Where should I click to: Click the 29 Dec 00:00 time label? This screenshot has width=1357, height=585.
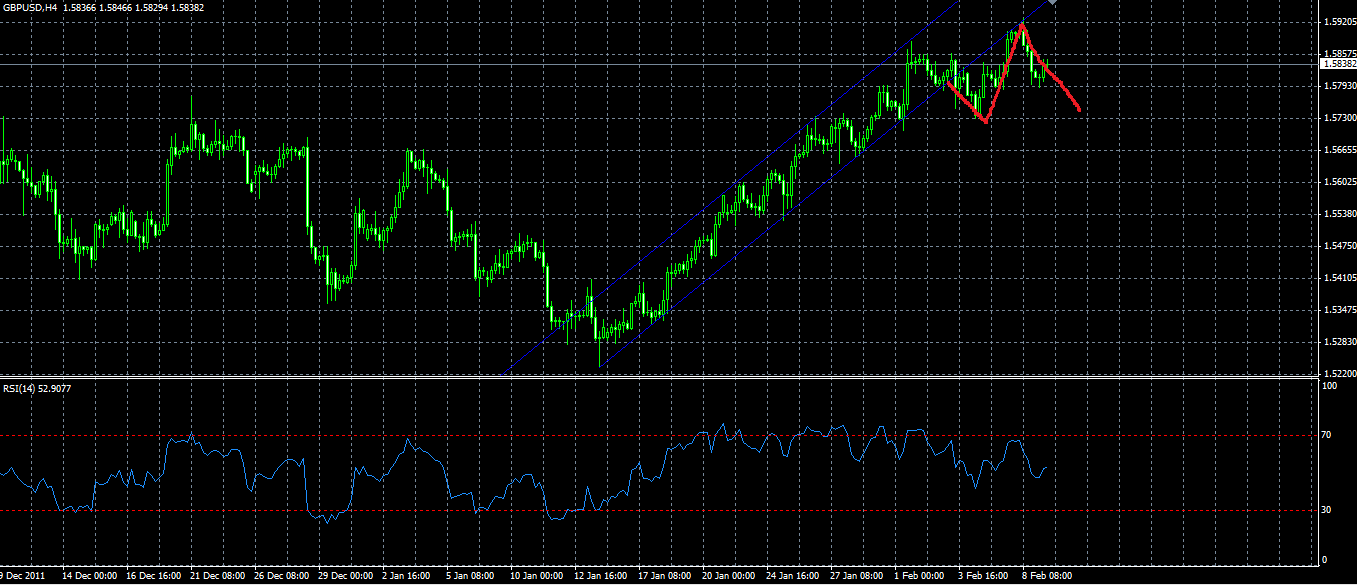tap(346, 577)
